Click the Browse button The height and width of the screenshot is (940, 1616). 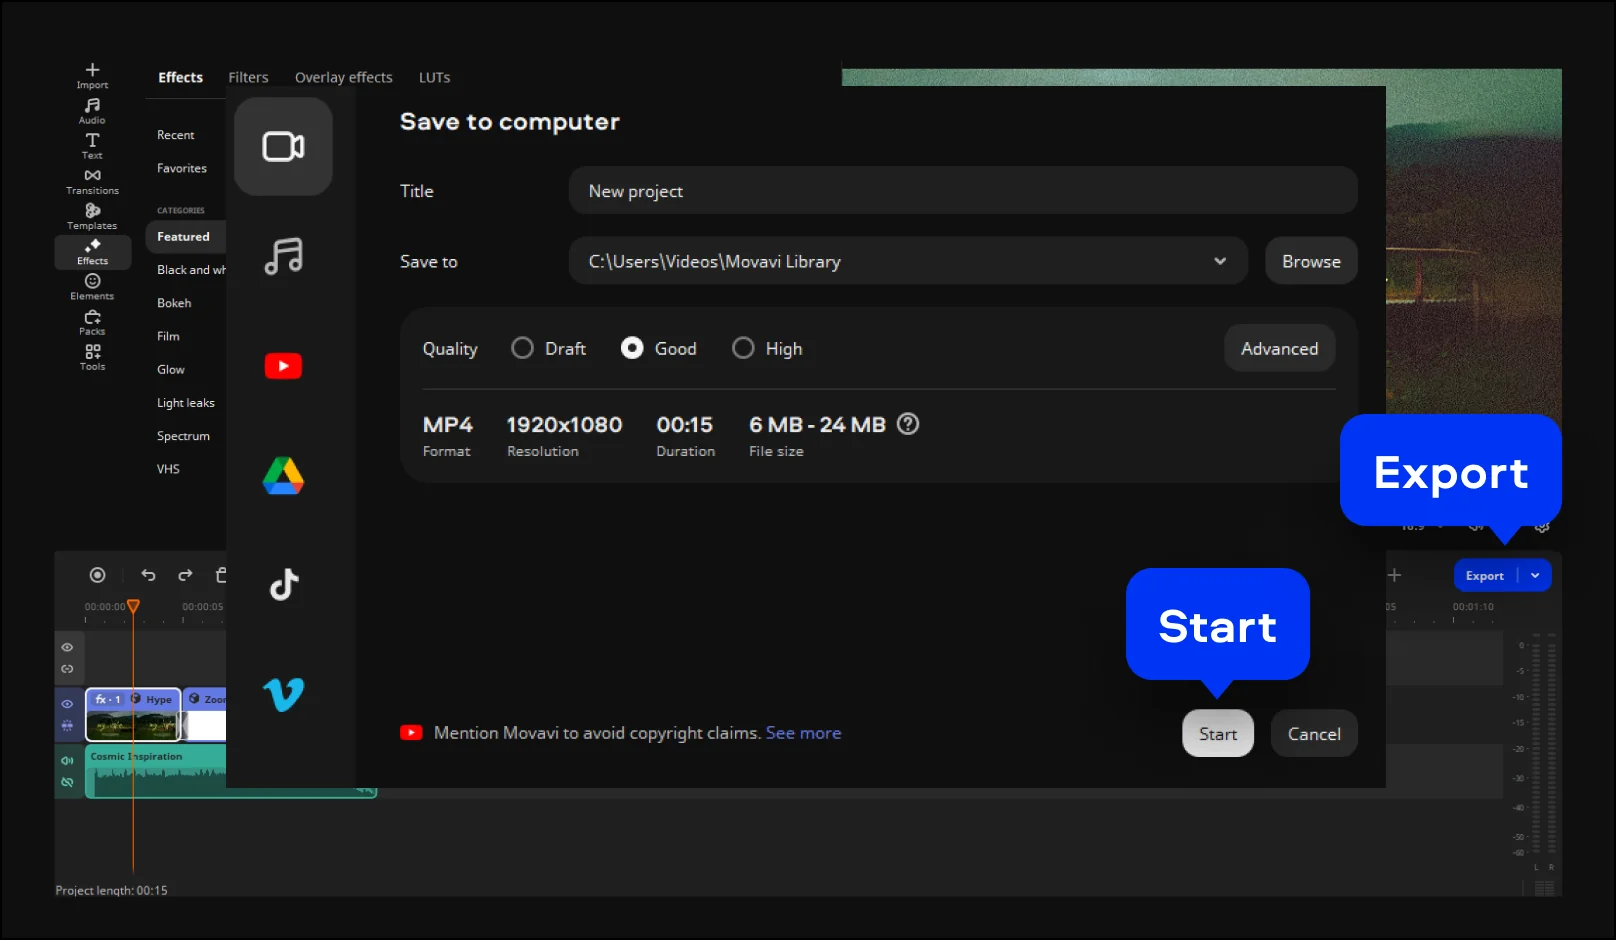[1311, 261]
